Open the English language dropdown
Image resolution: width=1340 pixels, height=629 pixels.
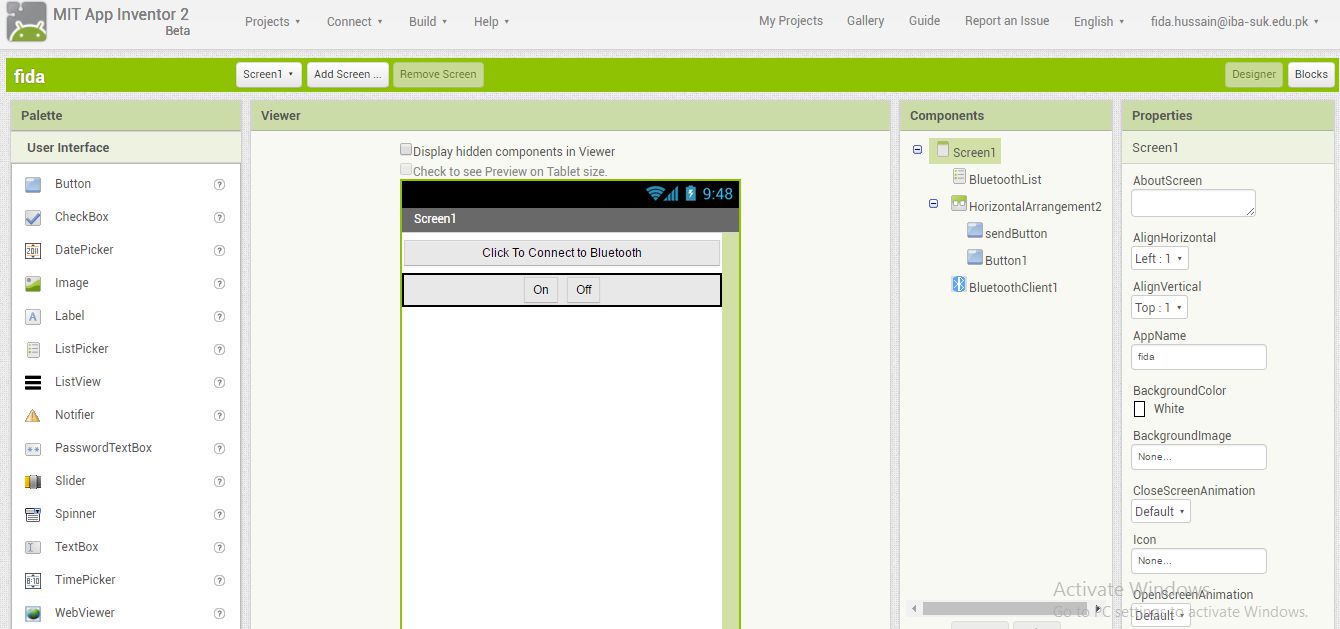tap(1099, 21)
